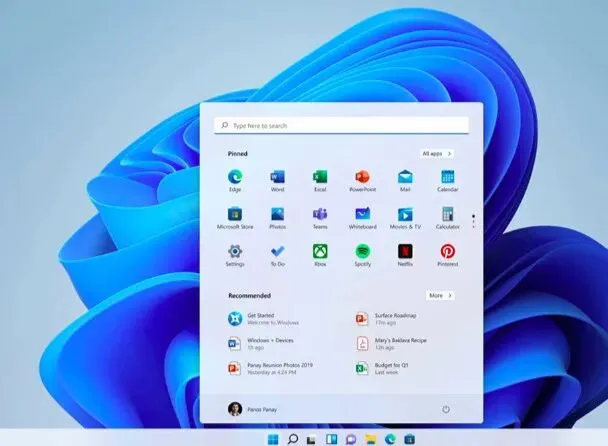Image resolution: width=608 pixels, height=446 pixels.
Task: Expand All apps list
Action: tap(437, 154)
